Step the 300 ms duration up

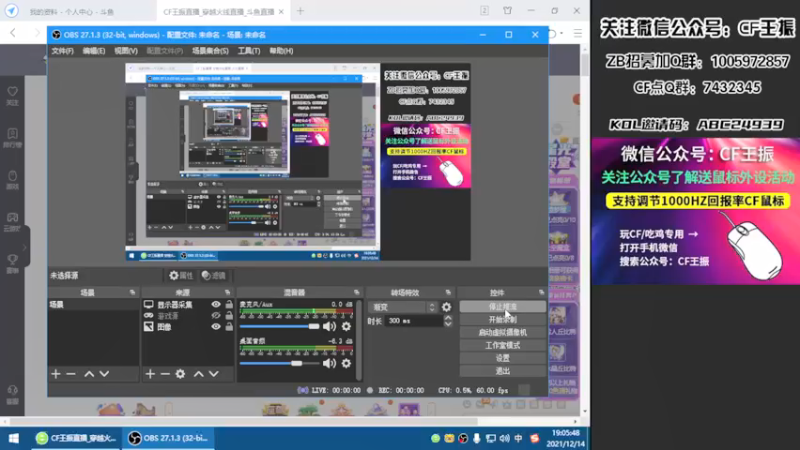point(448,318)
